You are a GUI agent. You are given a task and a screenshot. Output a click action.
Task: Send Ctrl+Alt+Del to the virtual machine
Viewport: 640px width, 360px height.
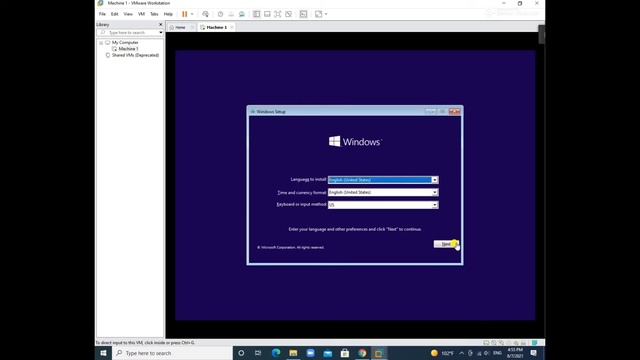click(x=205, y=14)
